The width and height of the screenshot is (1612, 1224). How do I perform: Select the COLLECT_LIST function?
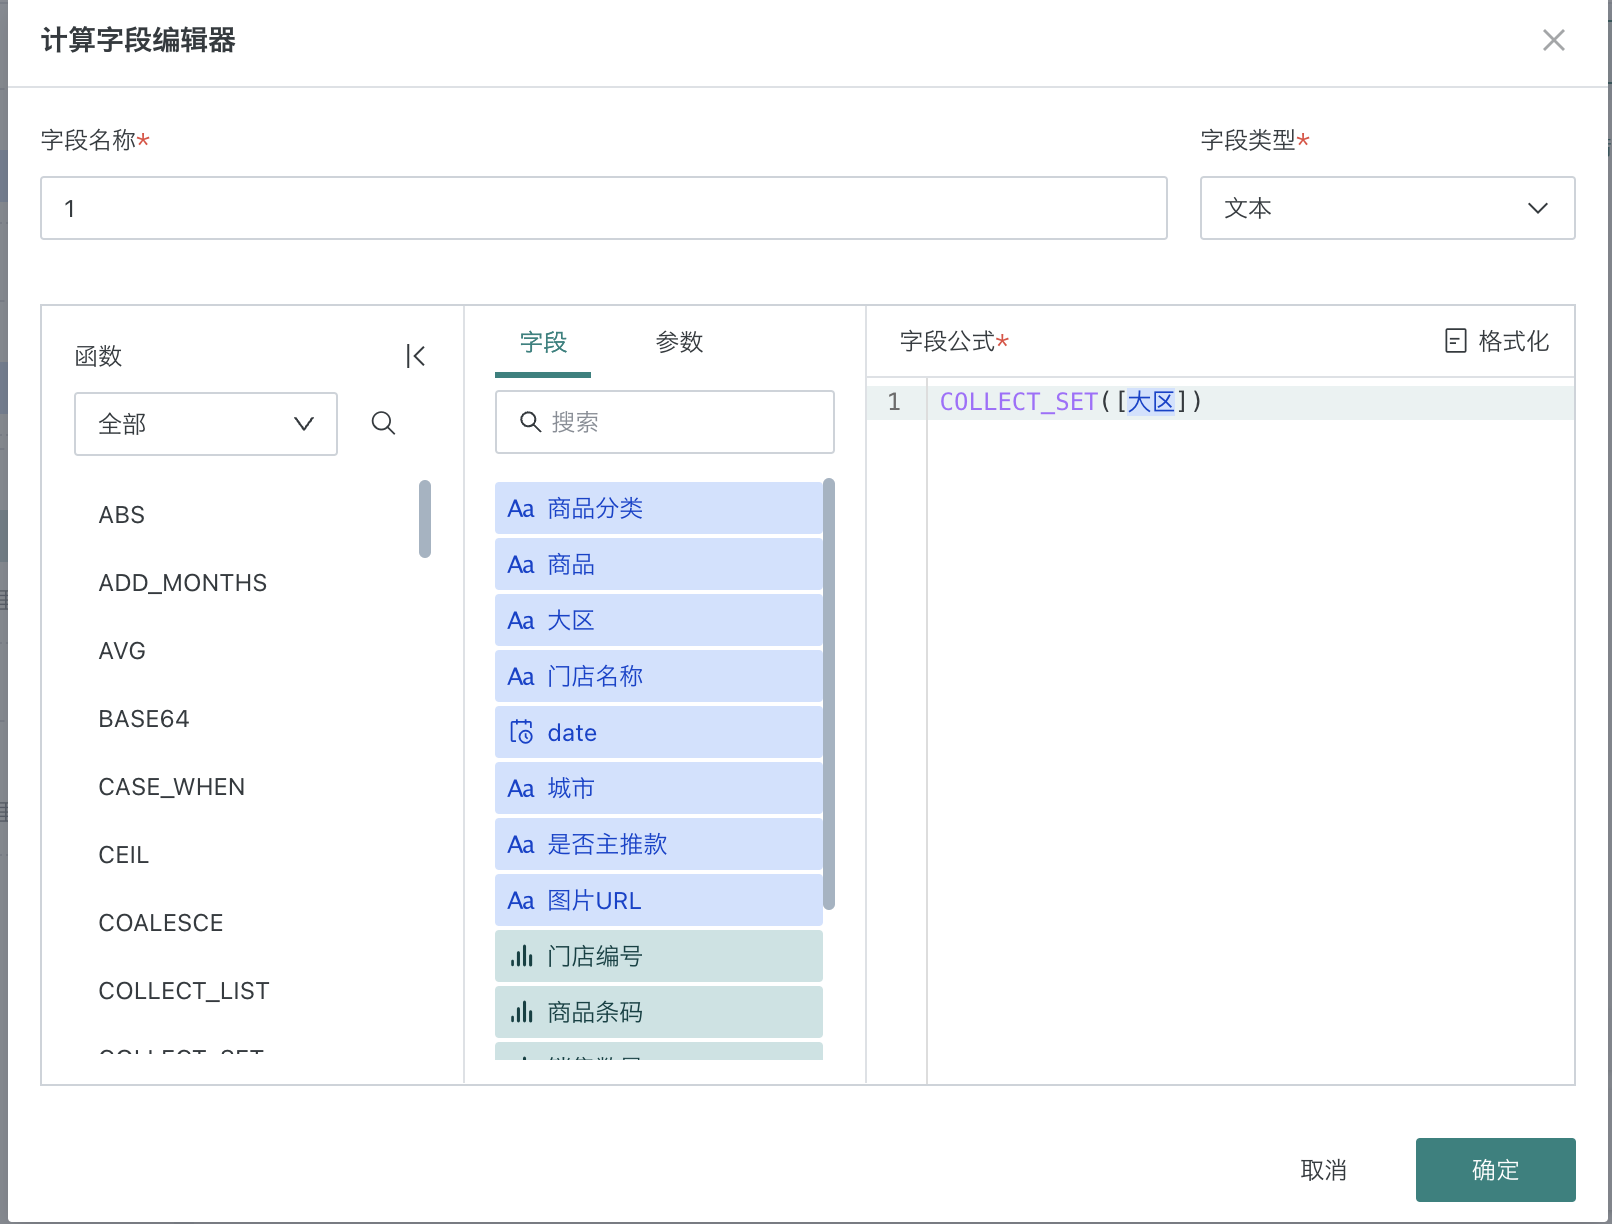tap(184, 991)
